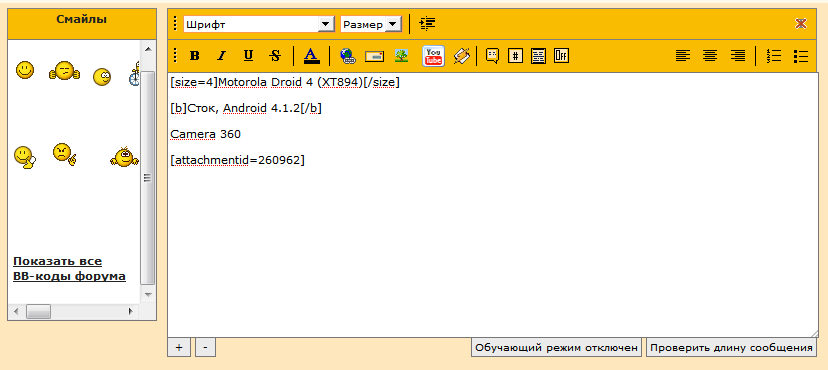Click the OFF (offtopic) tag icon
The image size is (828, 370).
(561, 55)
